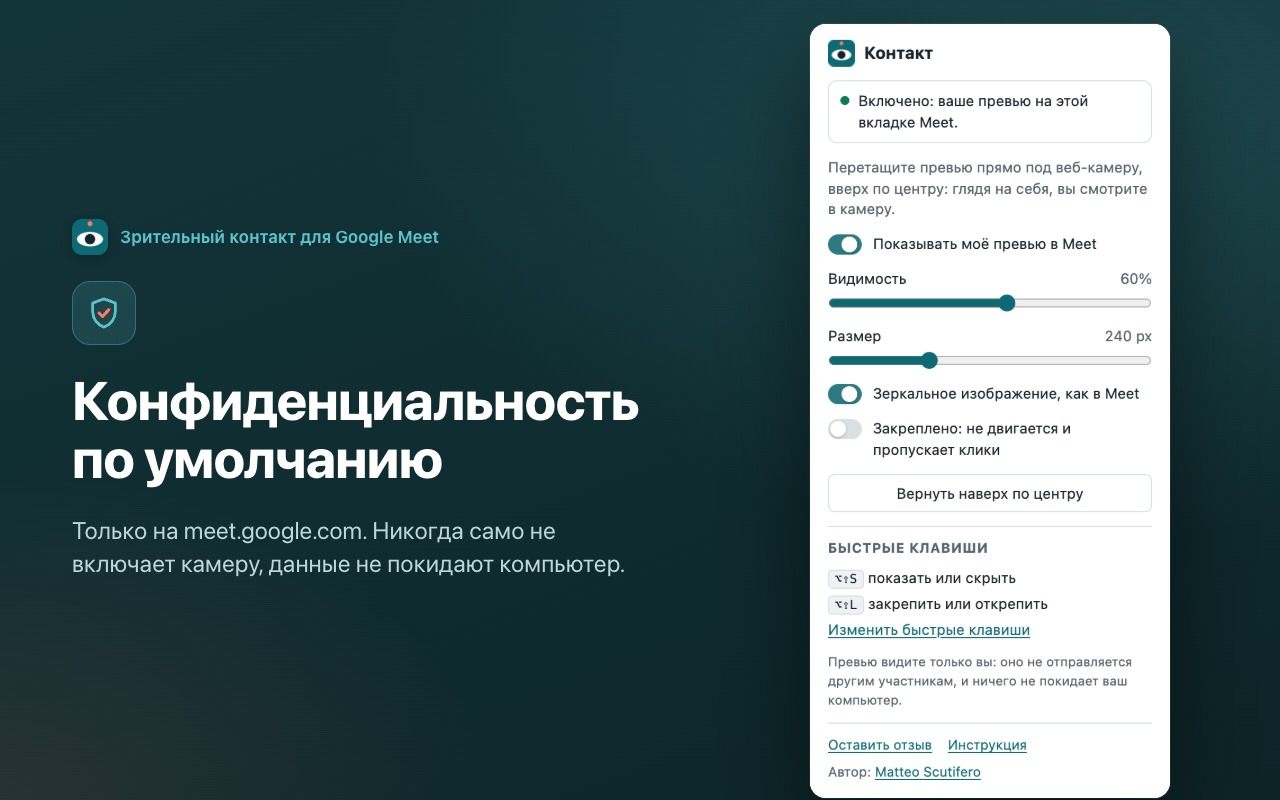
Task: Open the Изменить быстрые клавиши link
Action: (x=929, y=630)
